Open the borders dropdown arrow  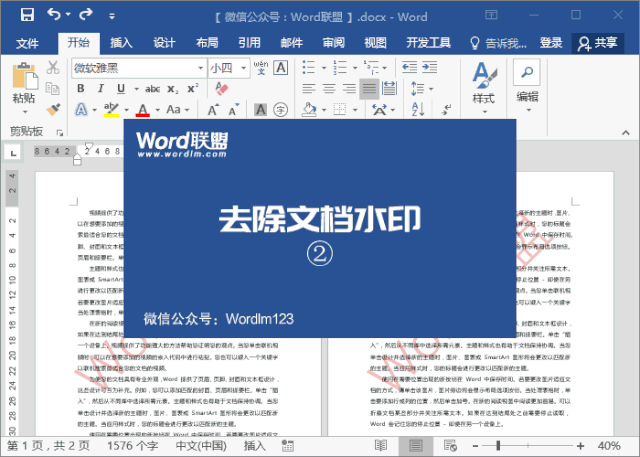(355, 110)
